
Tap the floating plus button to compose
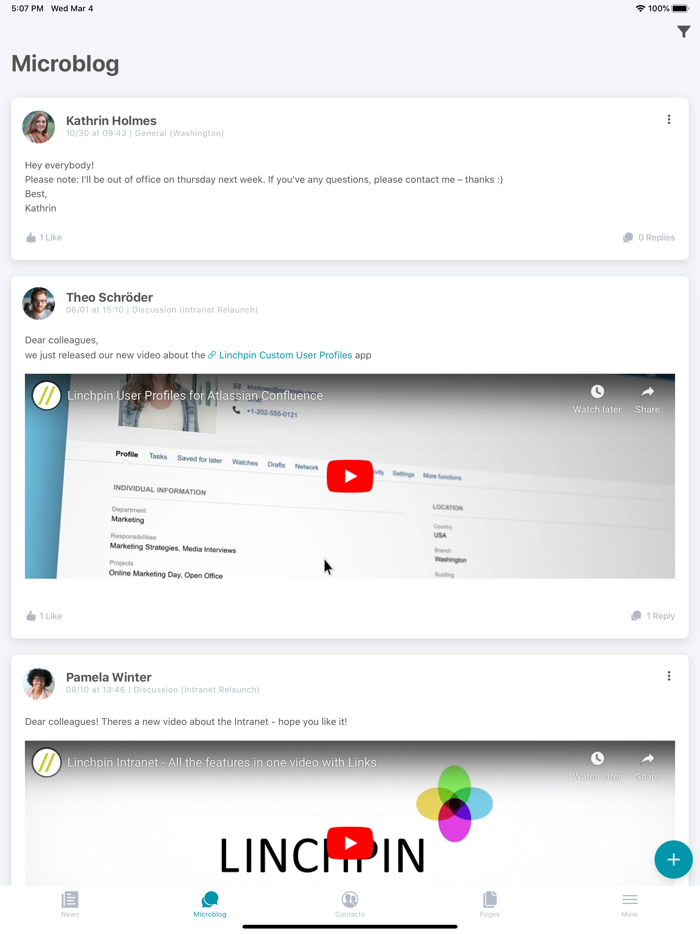(673, 860)
